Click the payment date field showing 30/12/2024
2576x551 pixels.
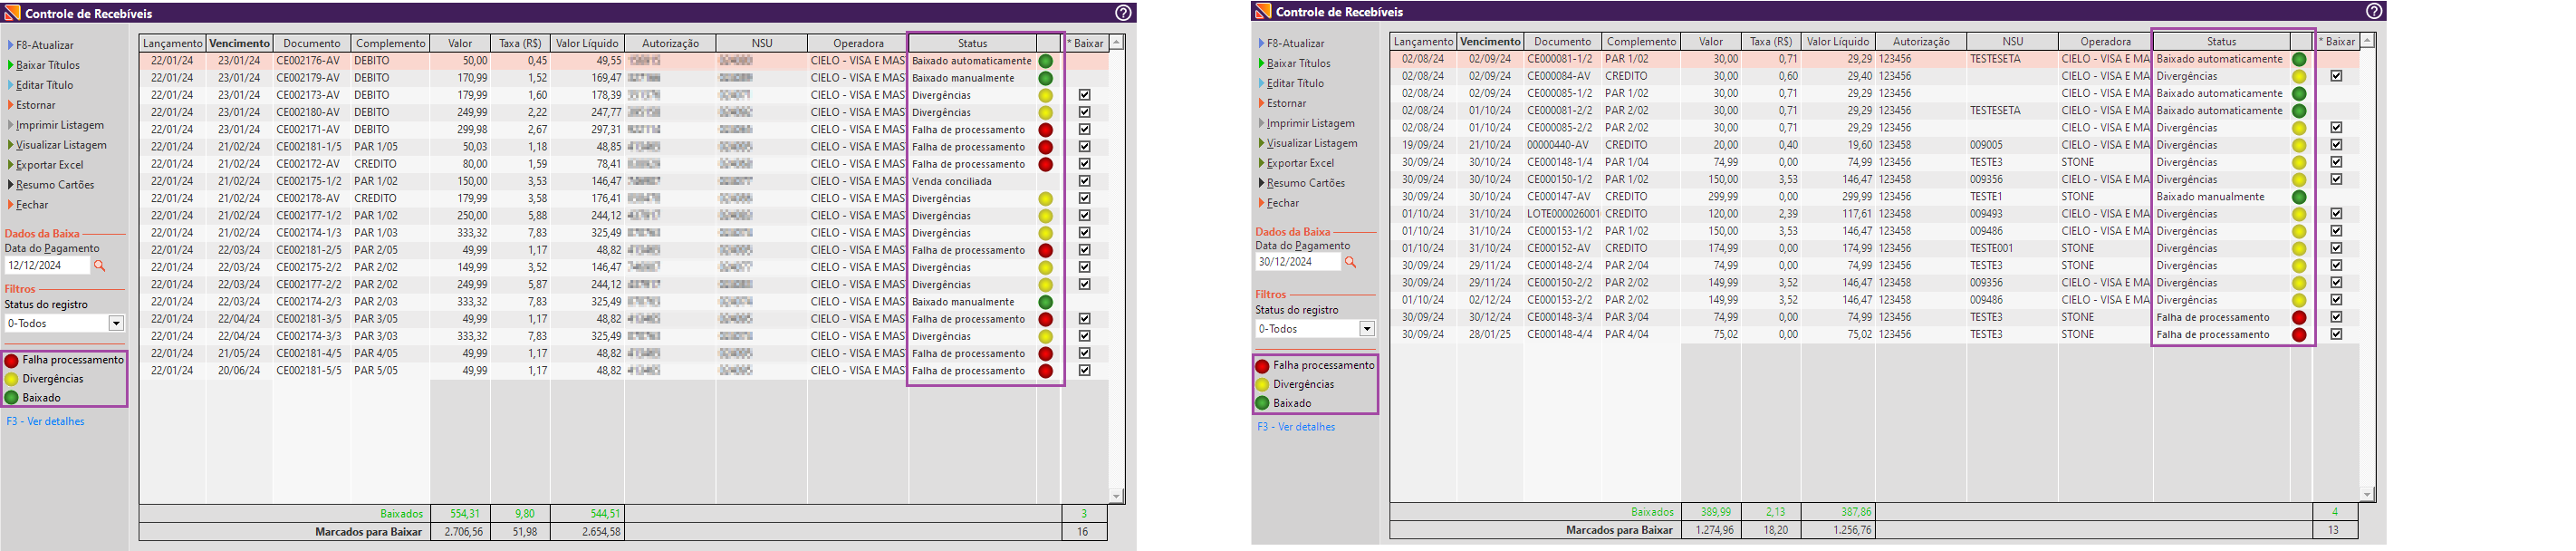(1298, 262)
